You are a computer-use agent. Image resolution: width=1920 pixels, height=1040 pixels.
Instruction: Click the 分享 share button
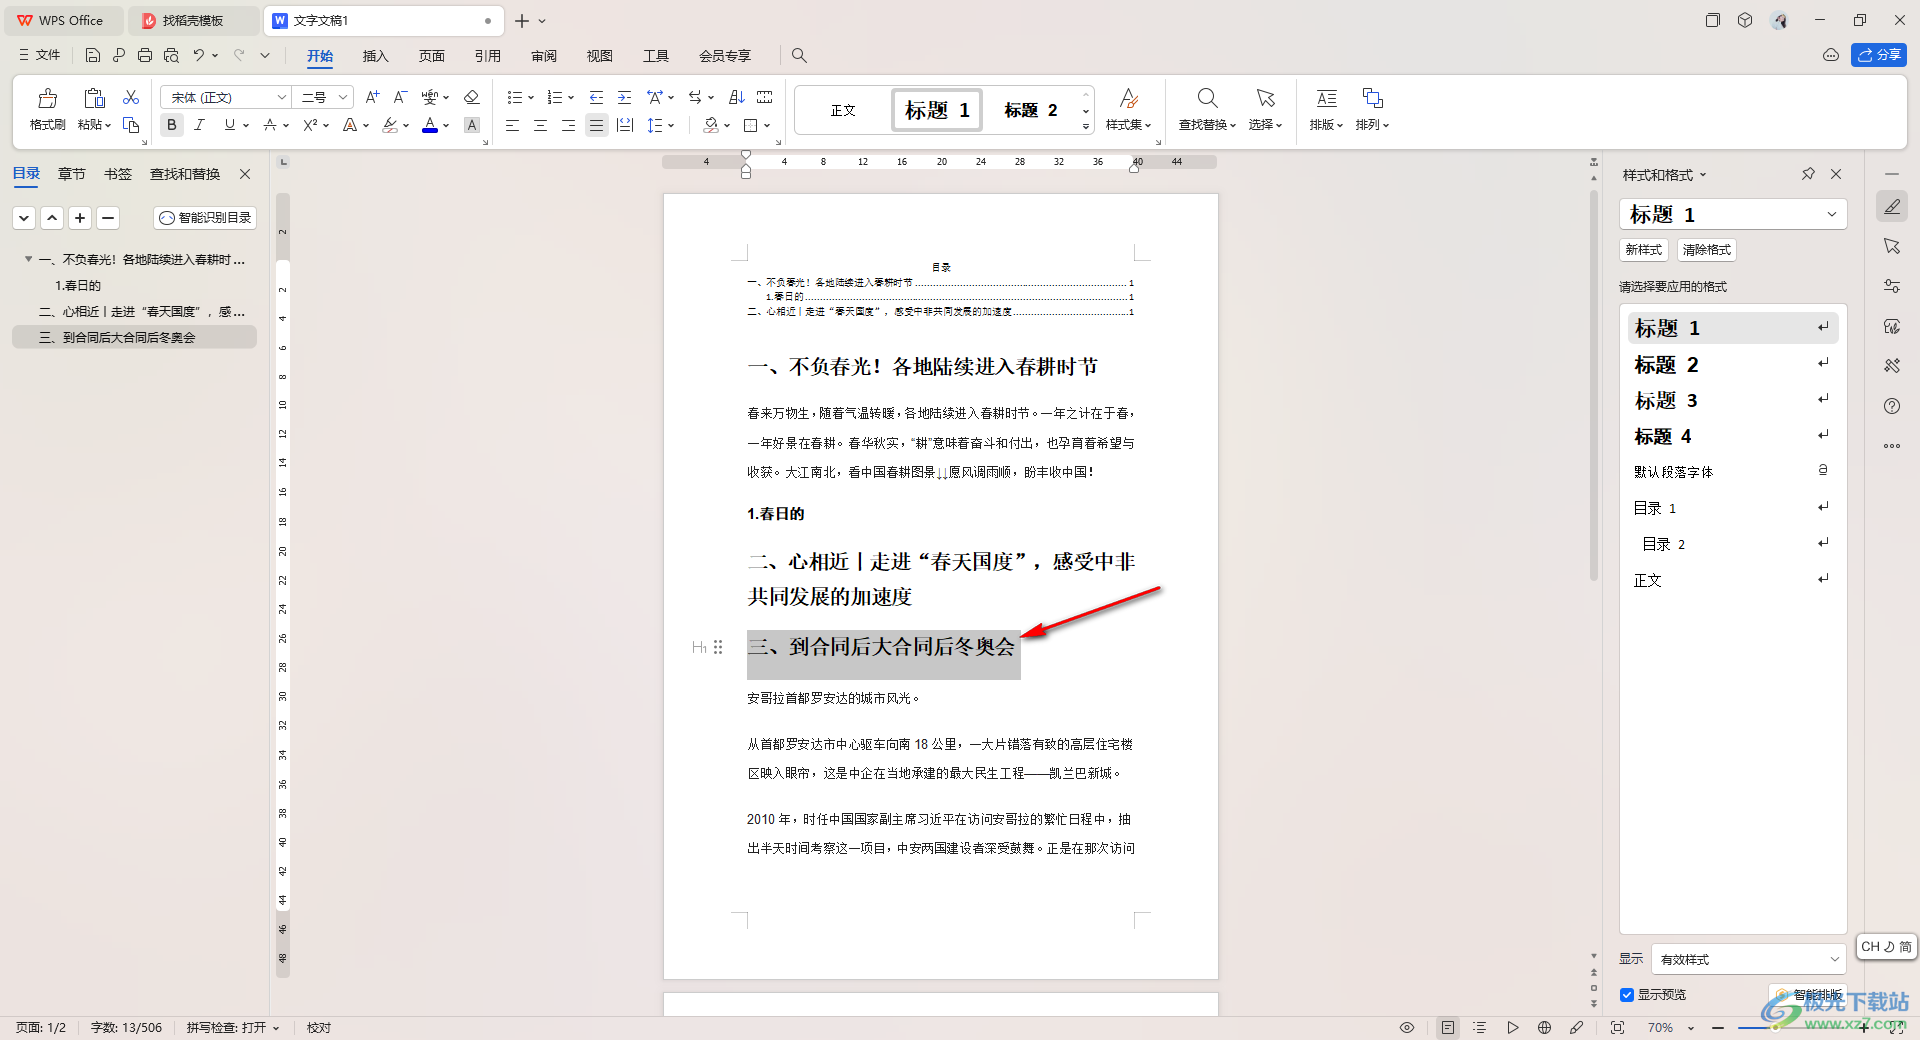[x=1879, y=55]
